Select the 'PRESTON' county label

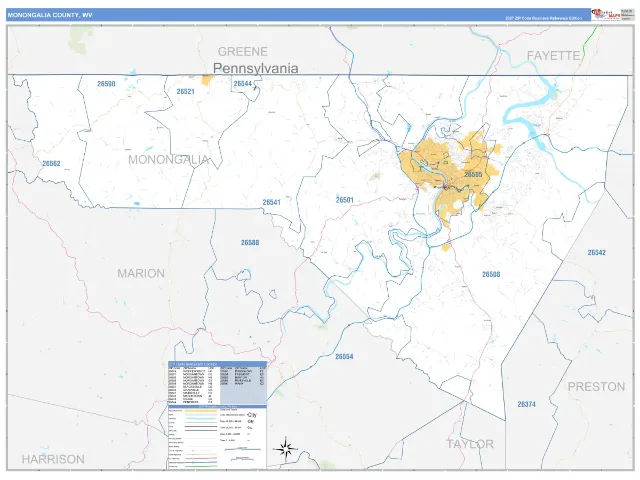click(x=596, y=387)
